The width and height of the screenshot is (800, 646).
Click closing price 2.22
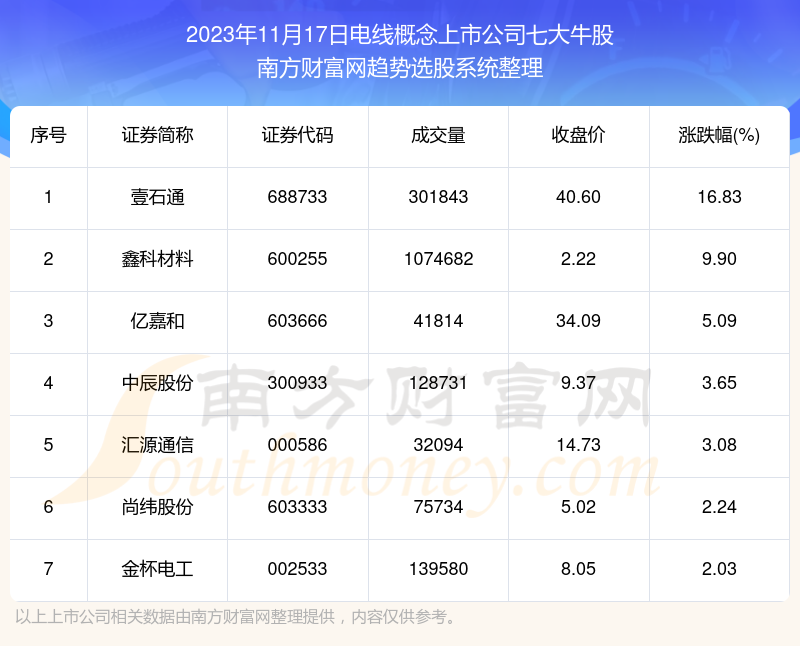click(x=578, y=259)
